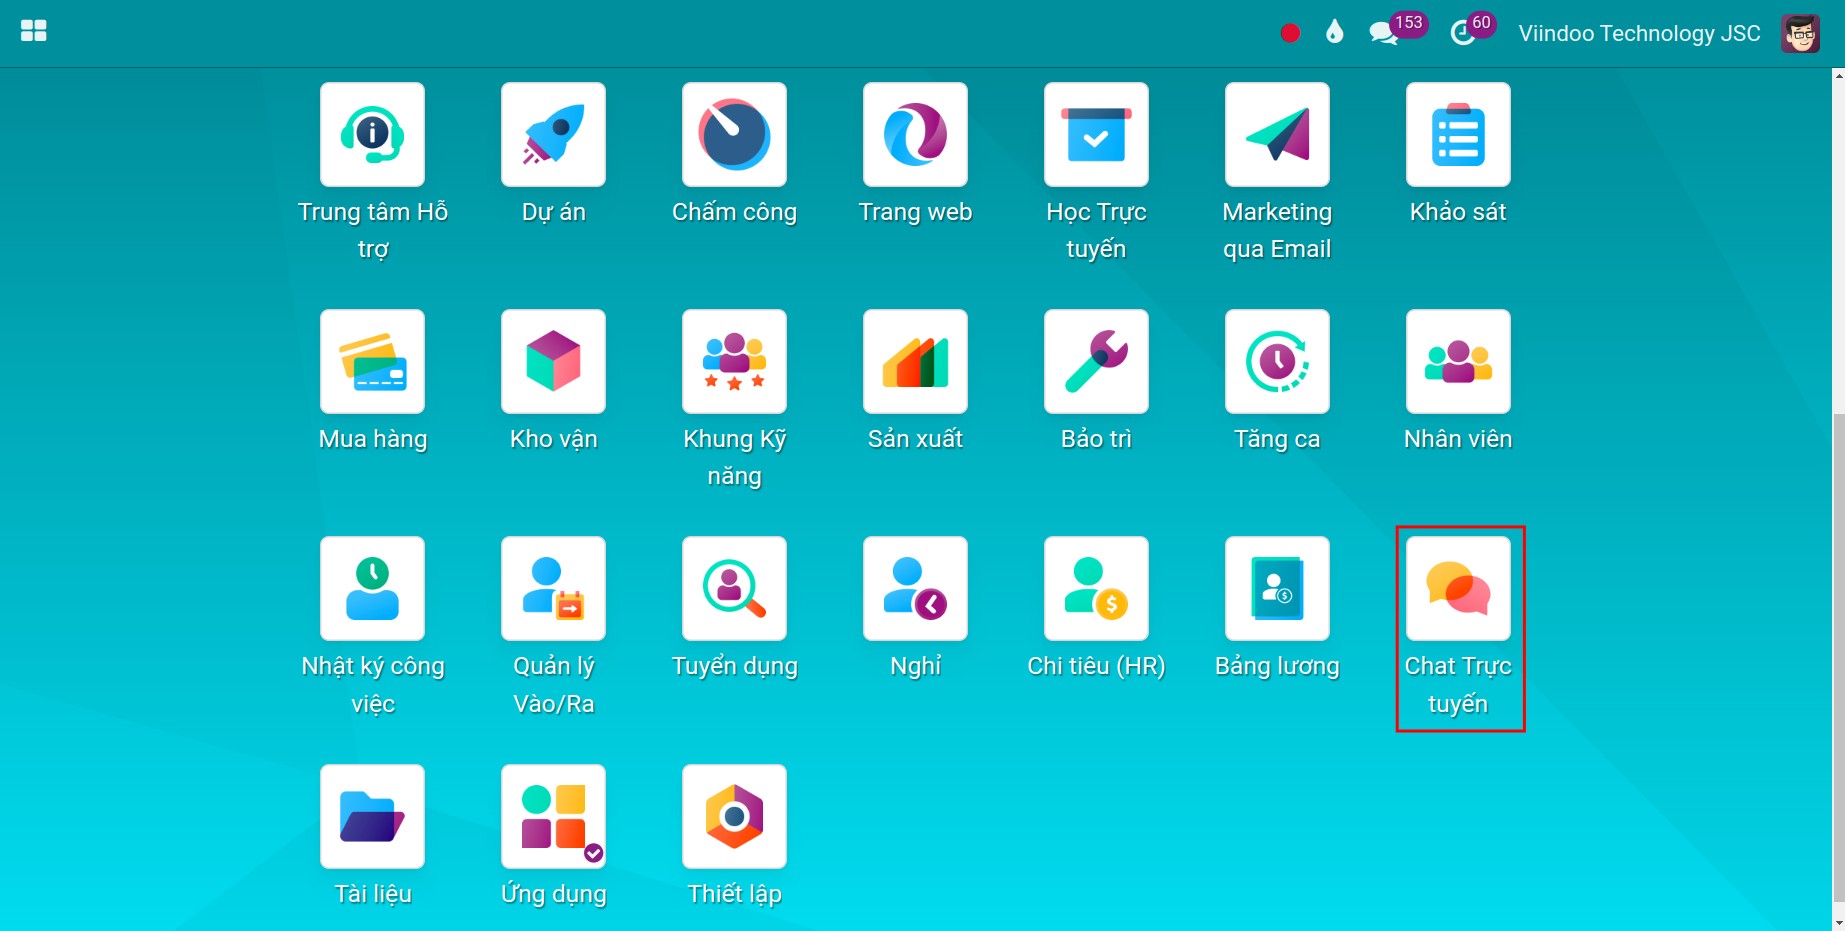
Task: Launch the Chấm công app
Action: click(x=734, y=135)
